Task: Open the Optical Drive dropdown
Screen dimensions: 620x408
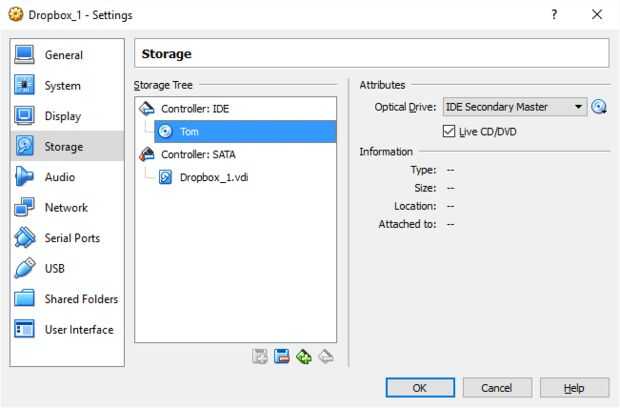Action: tap(515, 107)
